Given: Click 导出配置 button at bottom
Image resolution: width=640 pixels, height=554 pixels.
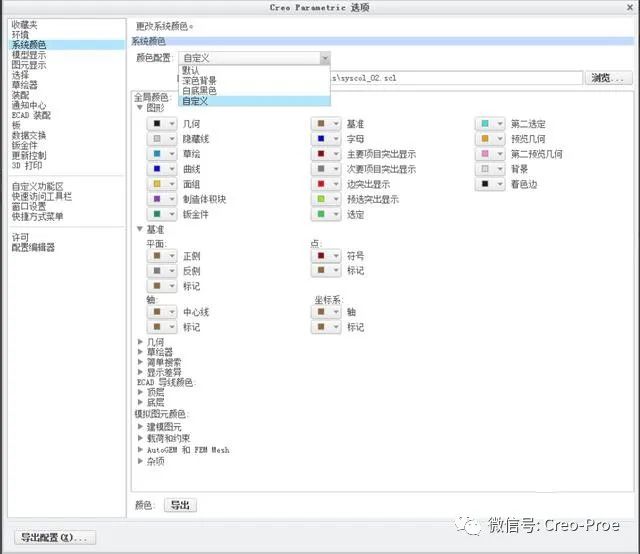Looking at the screenshot, I should [x=55, y=537].
